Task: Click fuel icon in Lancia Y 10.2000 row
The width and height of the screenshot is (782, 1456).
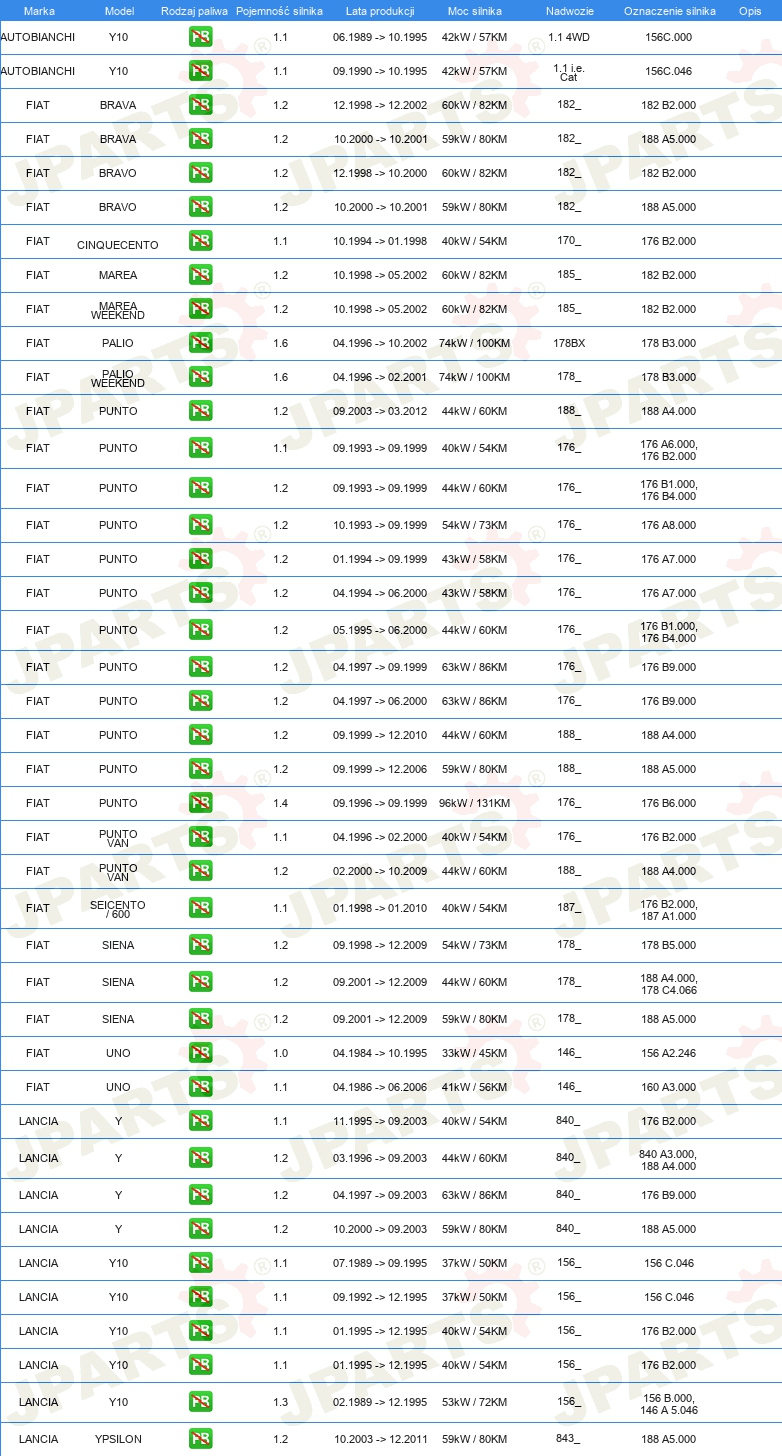Action: (x=200, y=1229)
